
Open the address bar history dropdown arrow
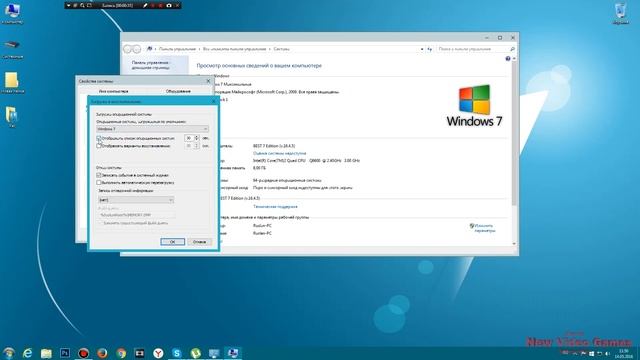422,49
